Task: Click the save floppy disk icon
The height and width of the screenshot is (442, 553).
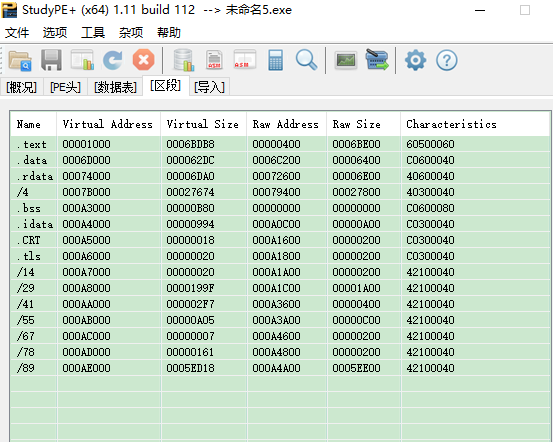Action: [51, 60]
